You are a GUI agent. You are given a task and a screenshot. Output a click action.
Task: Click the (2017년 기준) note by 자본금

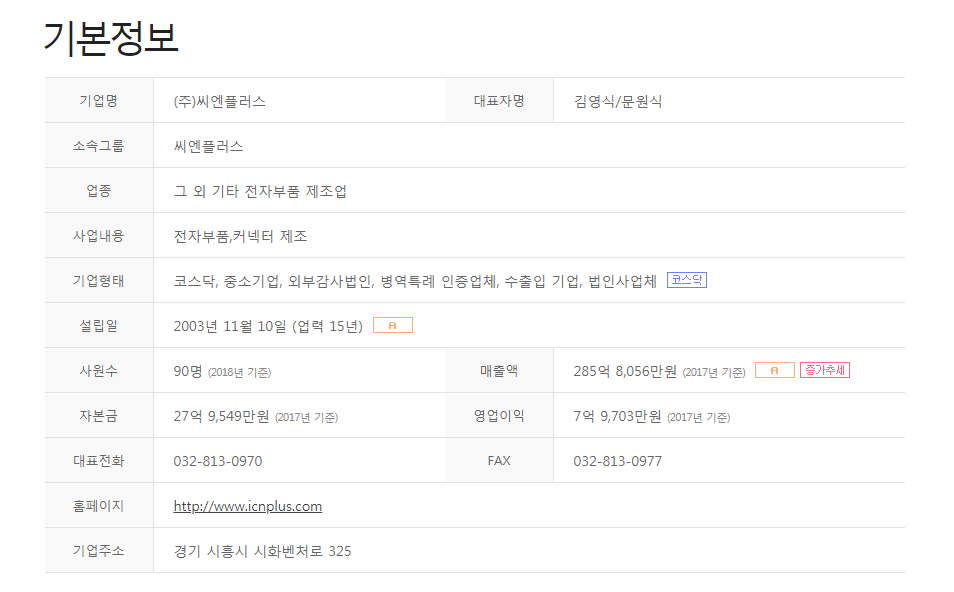click(307, 417)
